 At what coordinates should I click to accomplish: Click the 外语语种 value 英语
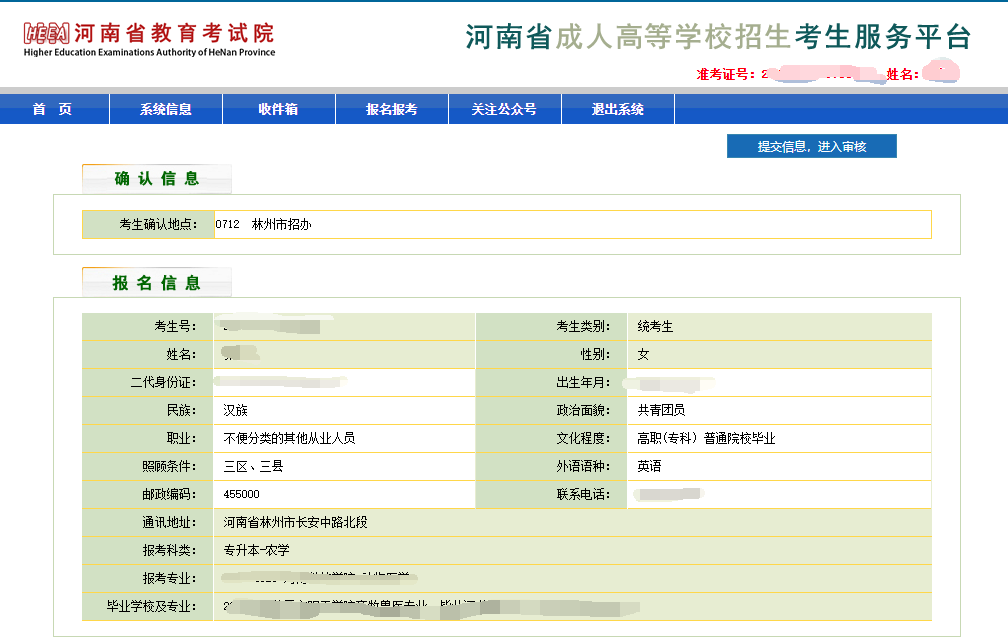click(x=649, y=467)
